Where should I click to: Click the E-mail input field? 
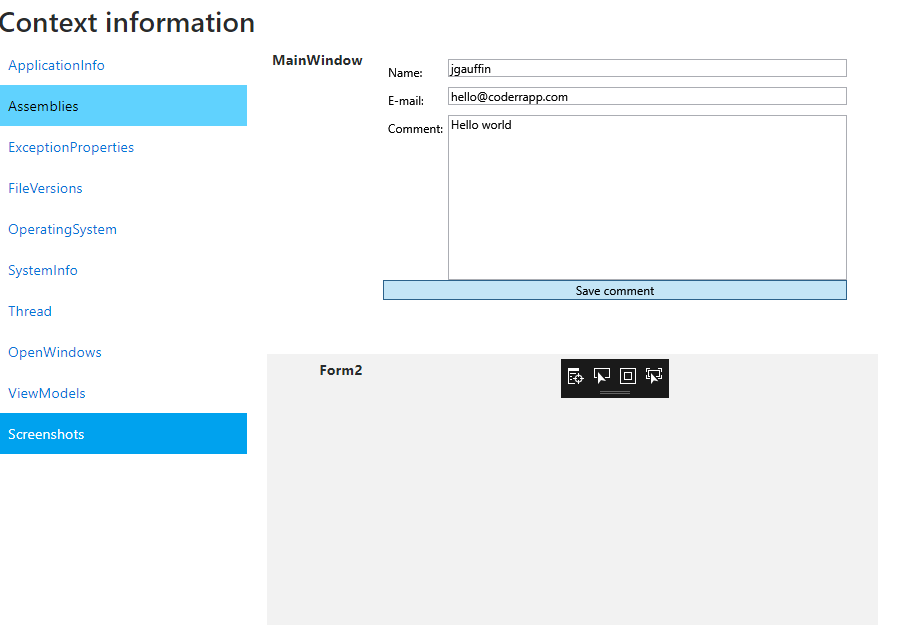[x=647, y=96]
